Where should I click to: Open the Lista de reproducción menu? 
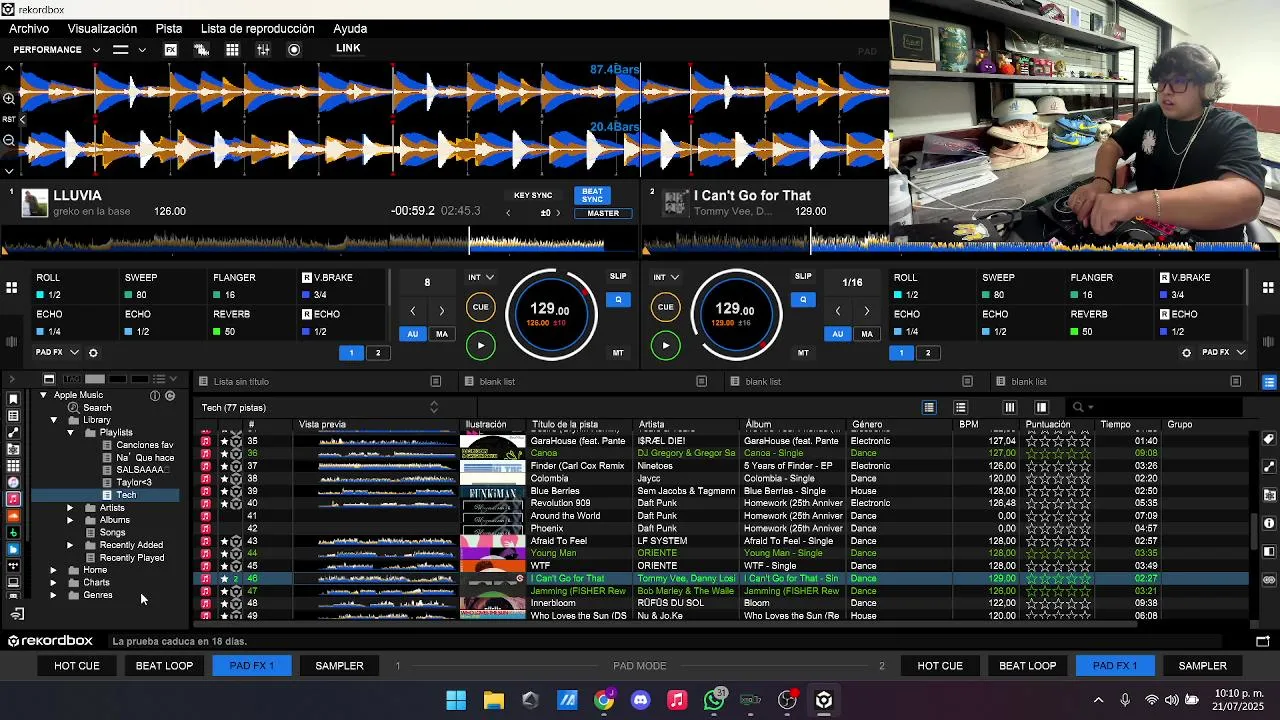pyautogui.click(x=257, y=29)
